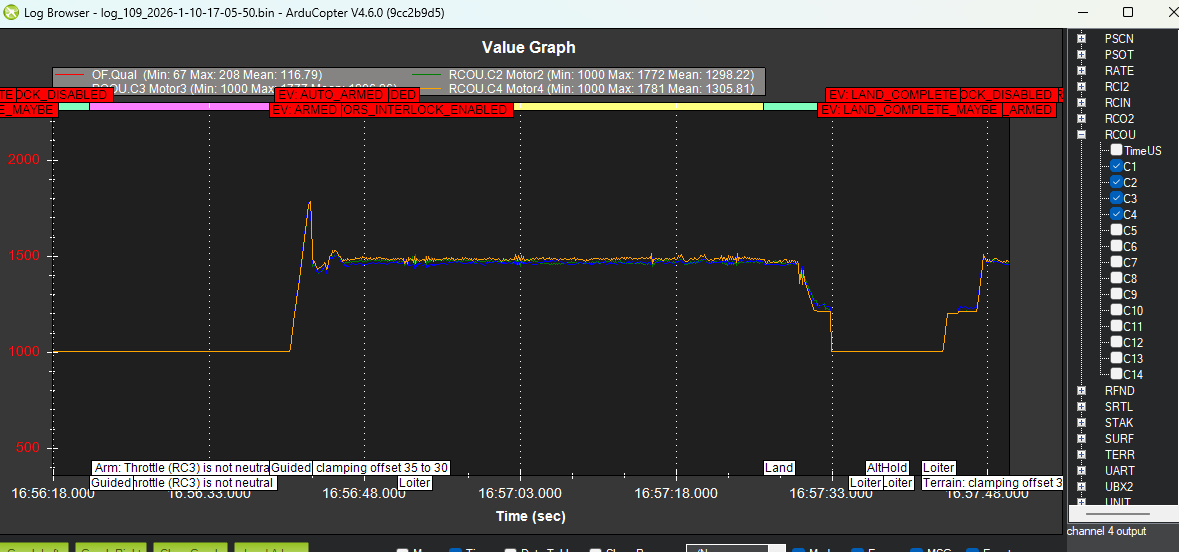The height and width of the screenshot is (552, 1179).
Task: Select the PSCN tree item
Action: coord(1119,39)
